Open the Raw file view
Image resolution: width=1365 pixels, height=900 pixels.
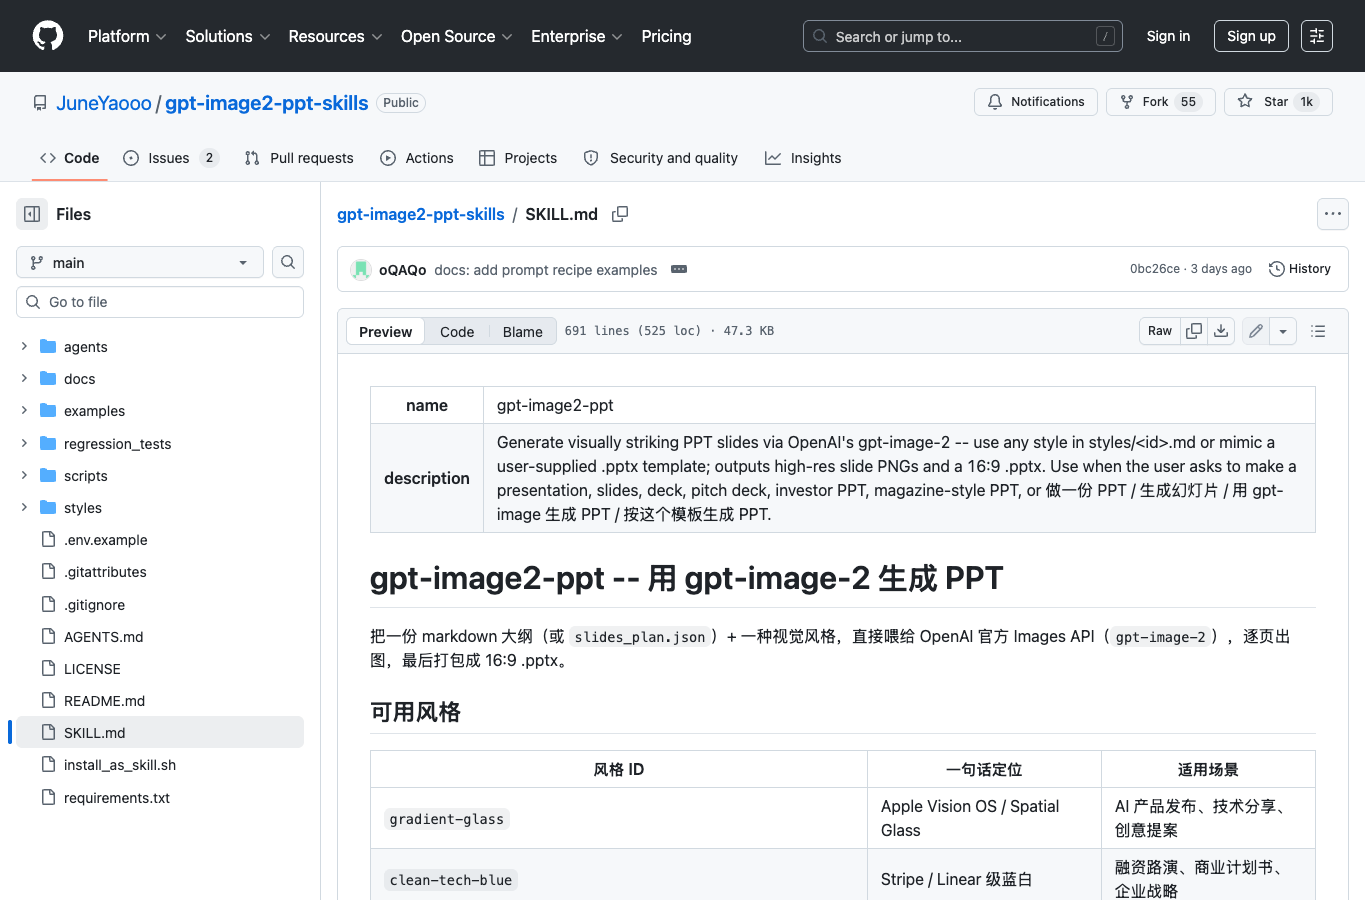[x=1160, y=331]
